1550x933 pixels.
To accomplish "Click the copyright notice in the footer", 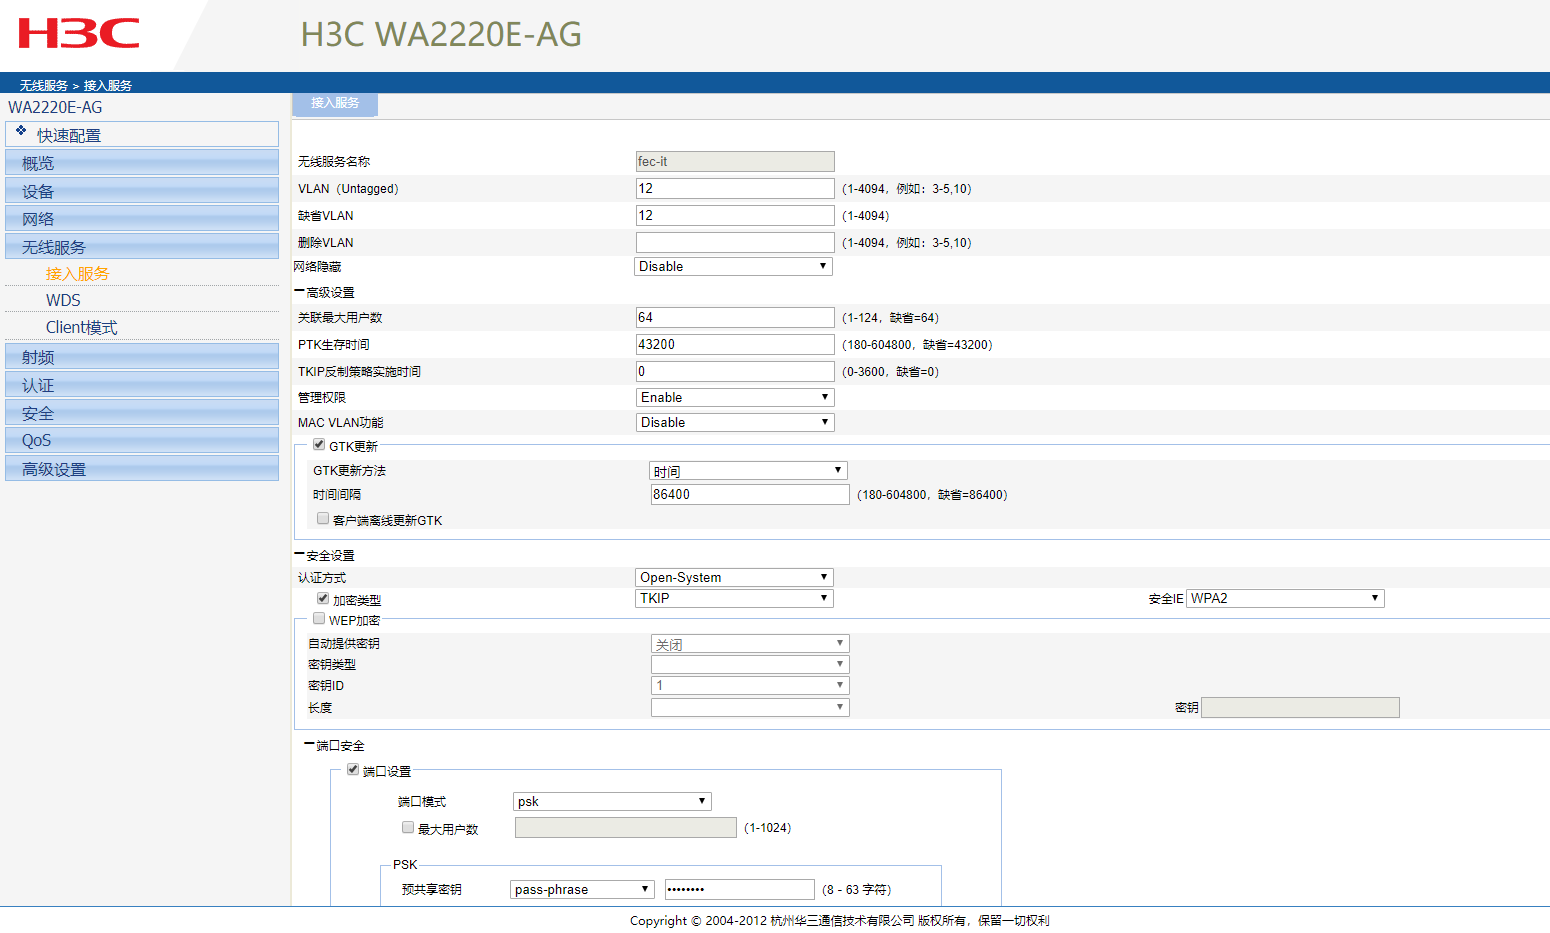I will 839,920.
